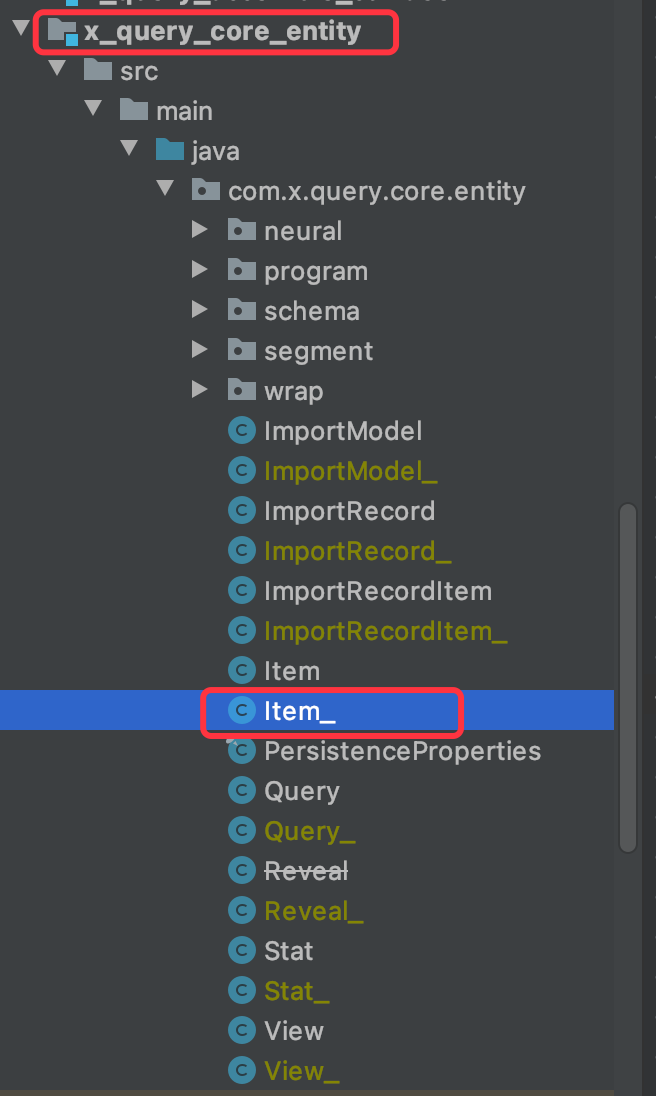Click the class icon beside ImportModel
Viewport: 656px width, 1096px height.
point(241,431)
